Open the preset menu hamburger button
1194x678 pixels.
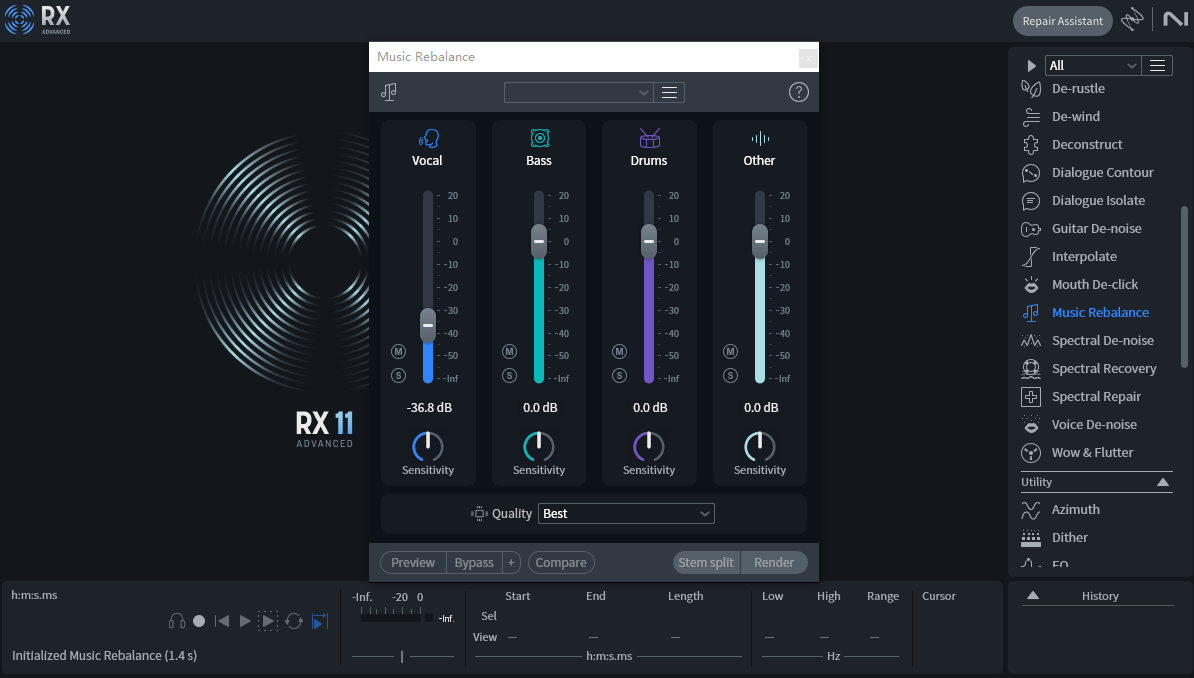[x=669, y=92]
